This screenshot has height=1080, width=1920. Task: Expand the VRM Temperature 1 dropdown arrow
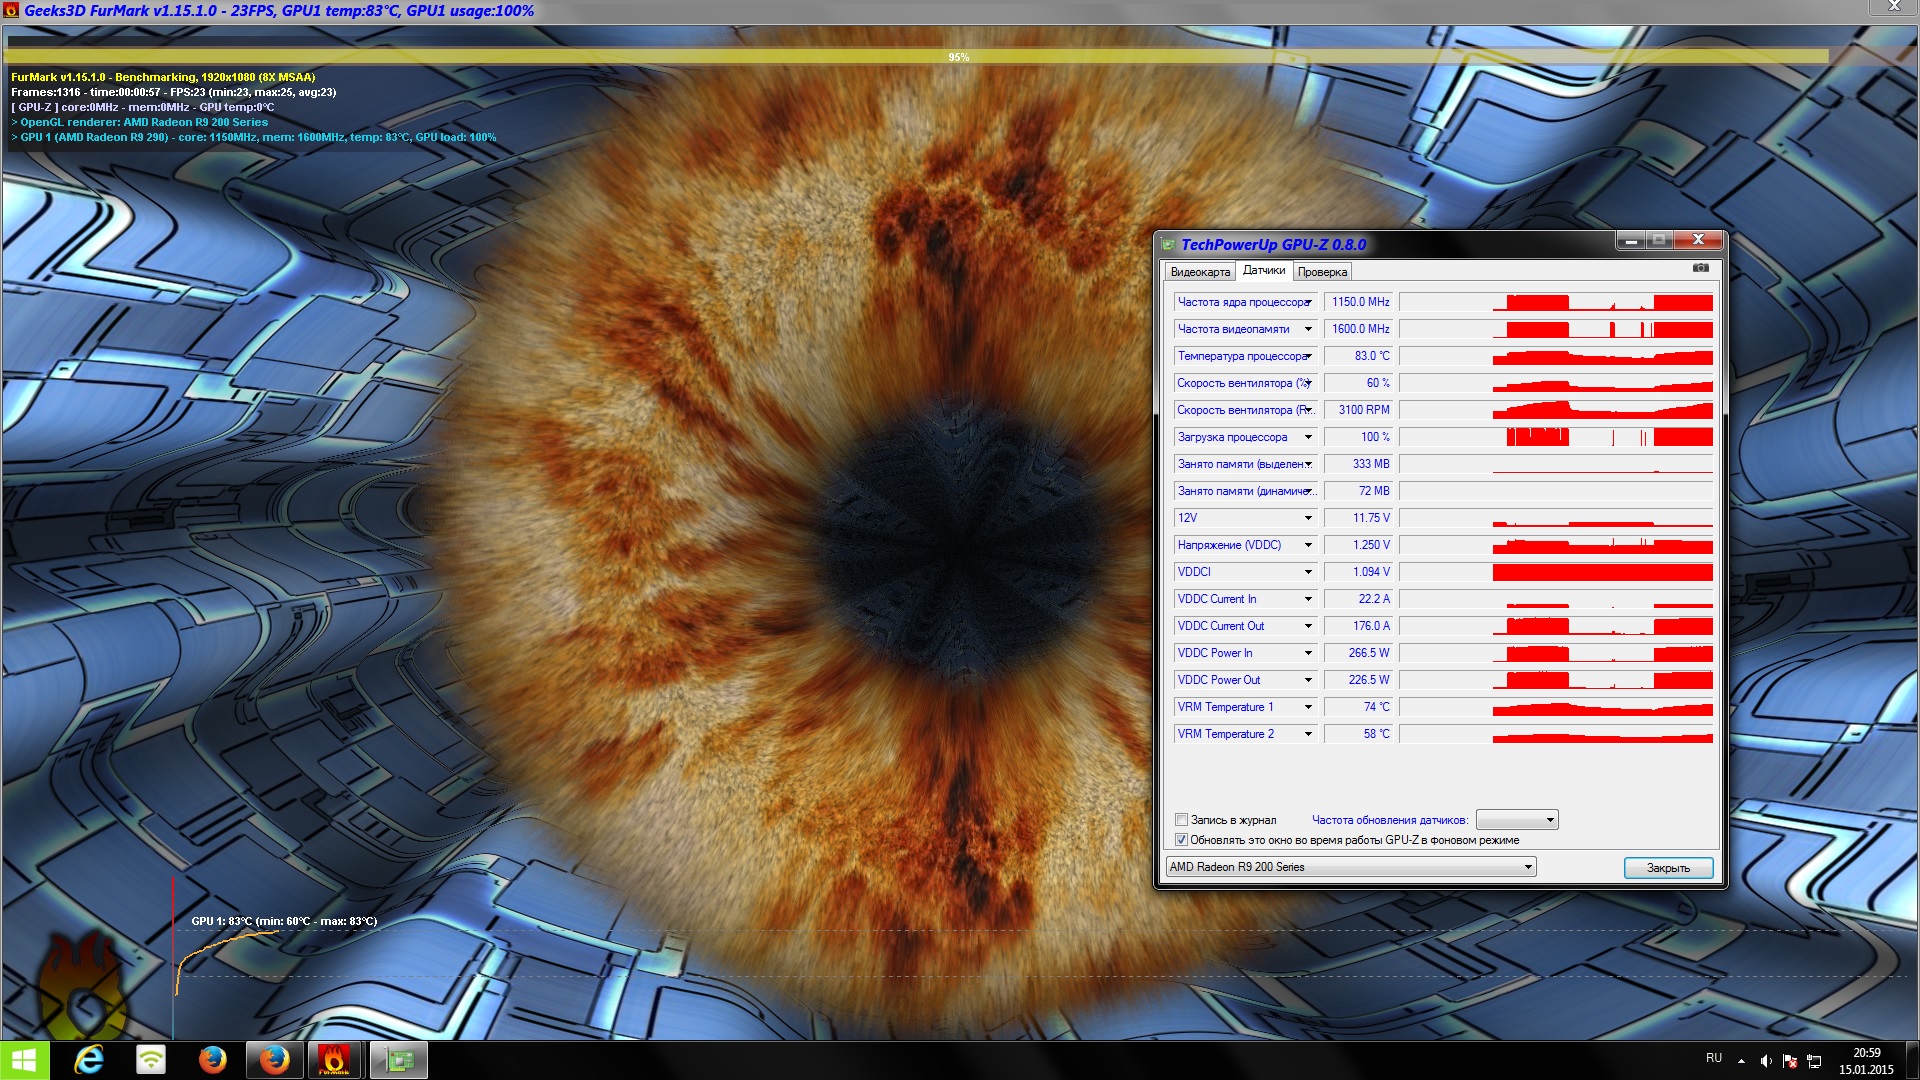point(1308,707)
